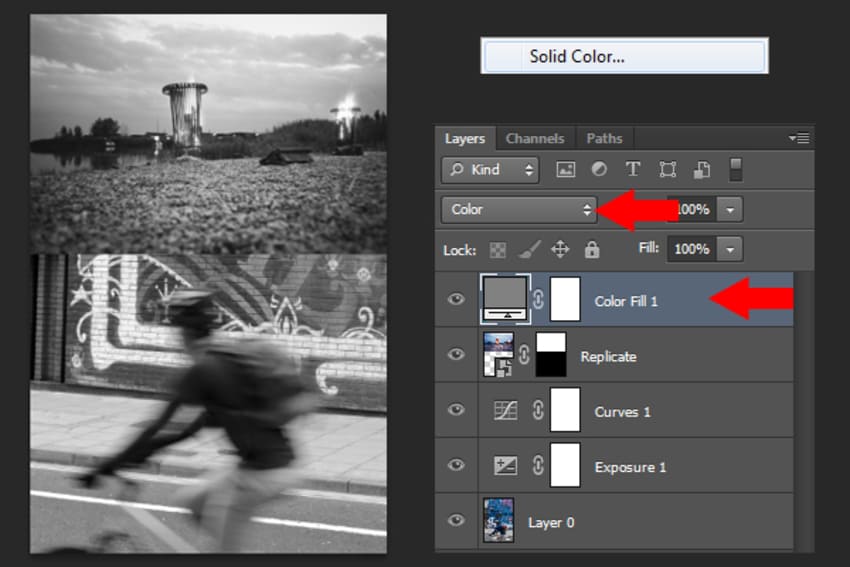Screen dimensions: 850x567
Task: Select the Color Fill 1 layer name
Action: [626, 301]
